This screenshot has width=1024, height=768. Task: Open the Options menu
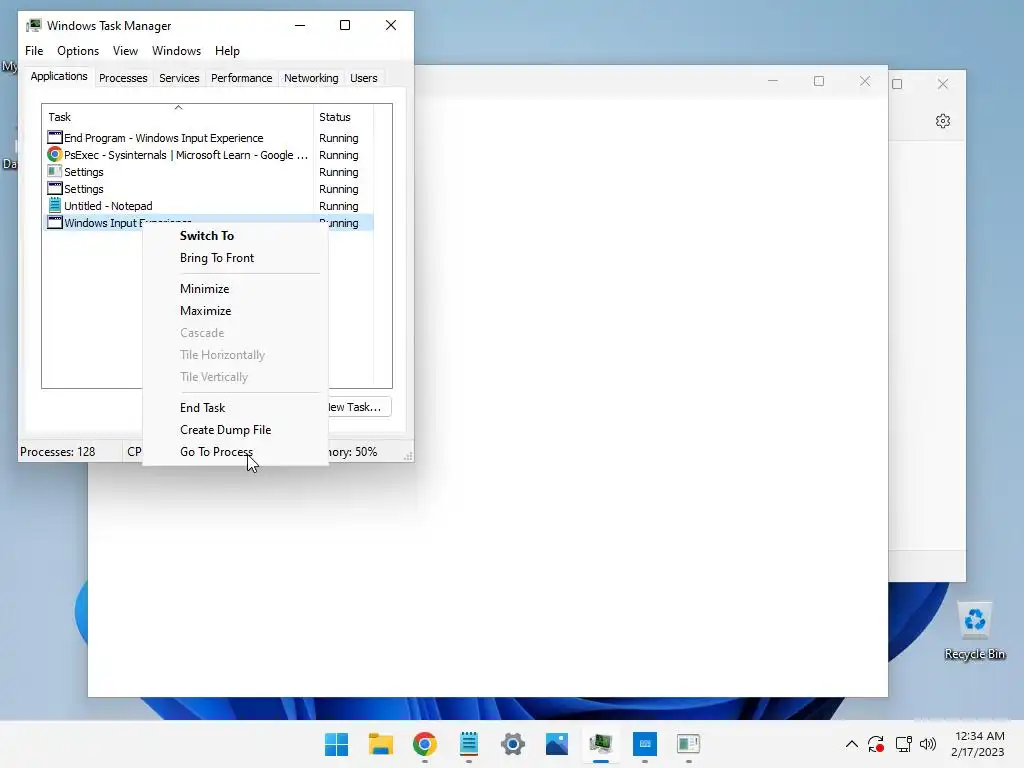pos(78,51)
